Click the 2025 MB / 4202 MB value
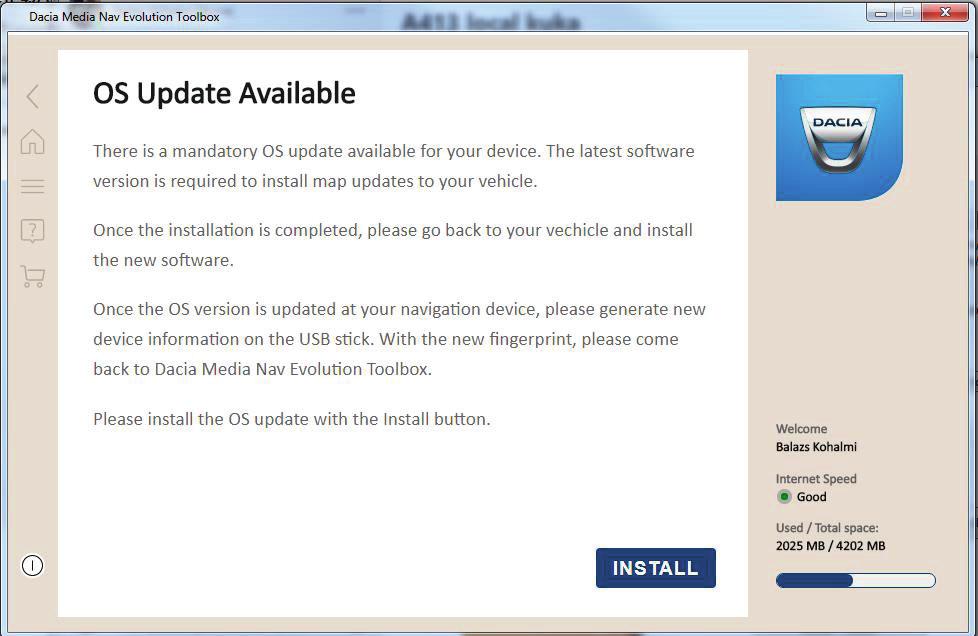This screenshot has height=636, width=978. (x=830, y=546)
